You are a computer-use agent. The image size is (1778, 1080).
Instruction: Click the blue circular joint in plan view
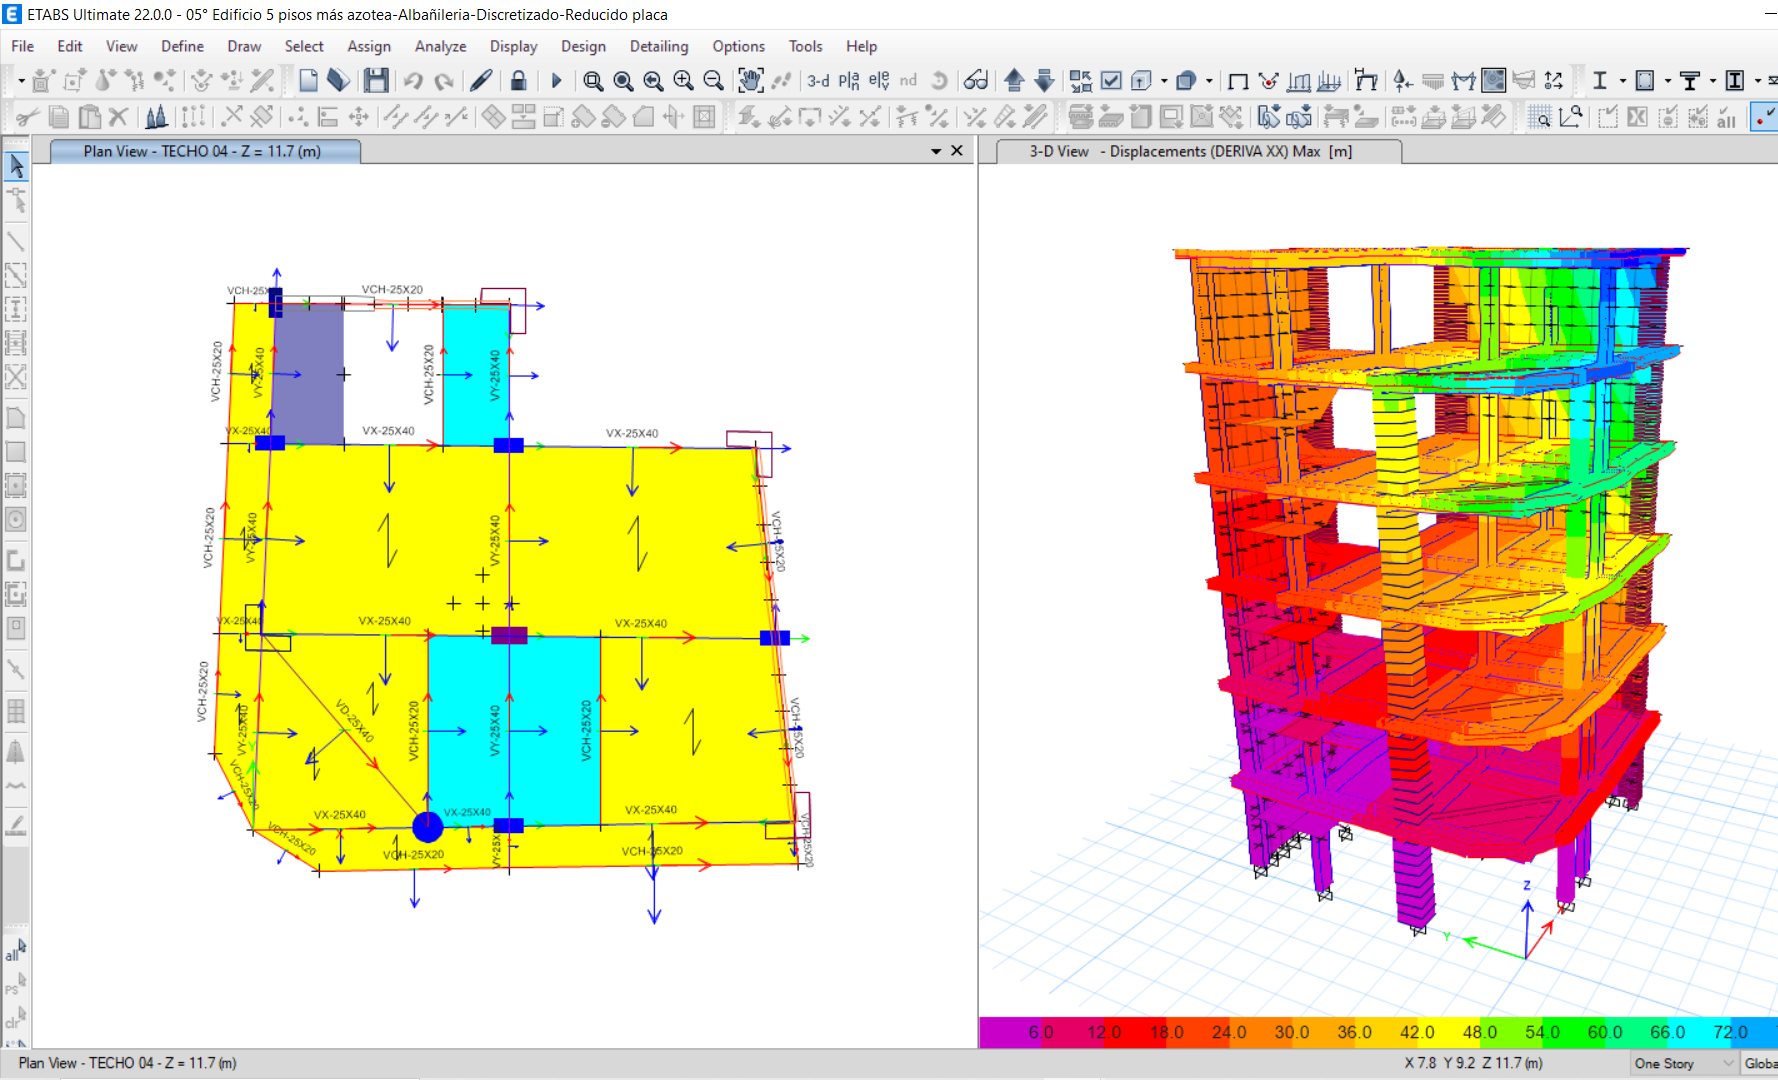click(428, 827)
